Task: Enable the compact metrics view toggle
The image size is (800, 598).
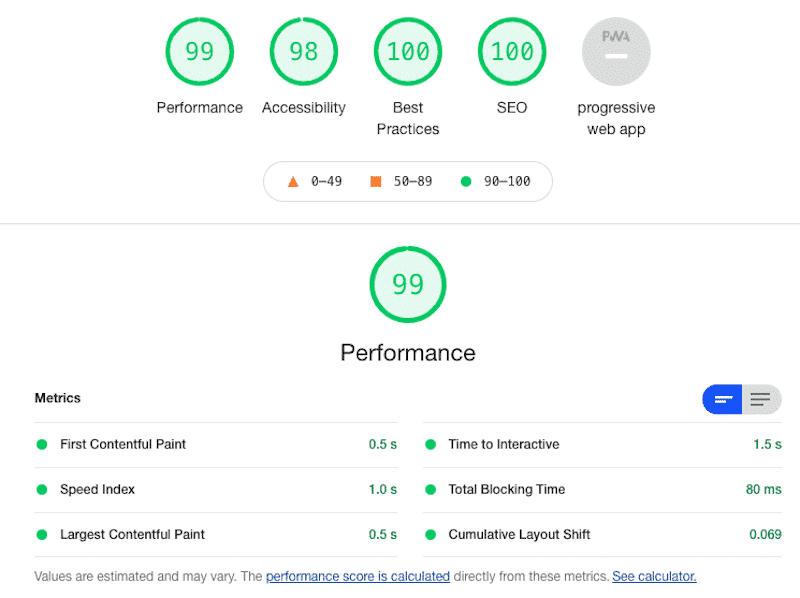Action: [722, 399]
